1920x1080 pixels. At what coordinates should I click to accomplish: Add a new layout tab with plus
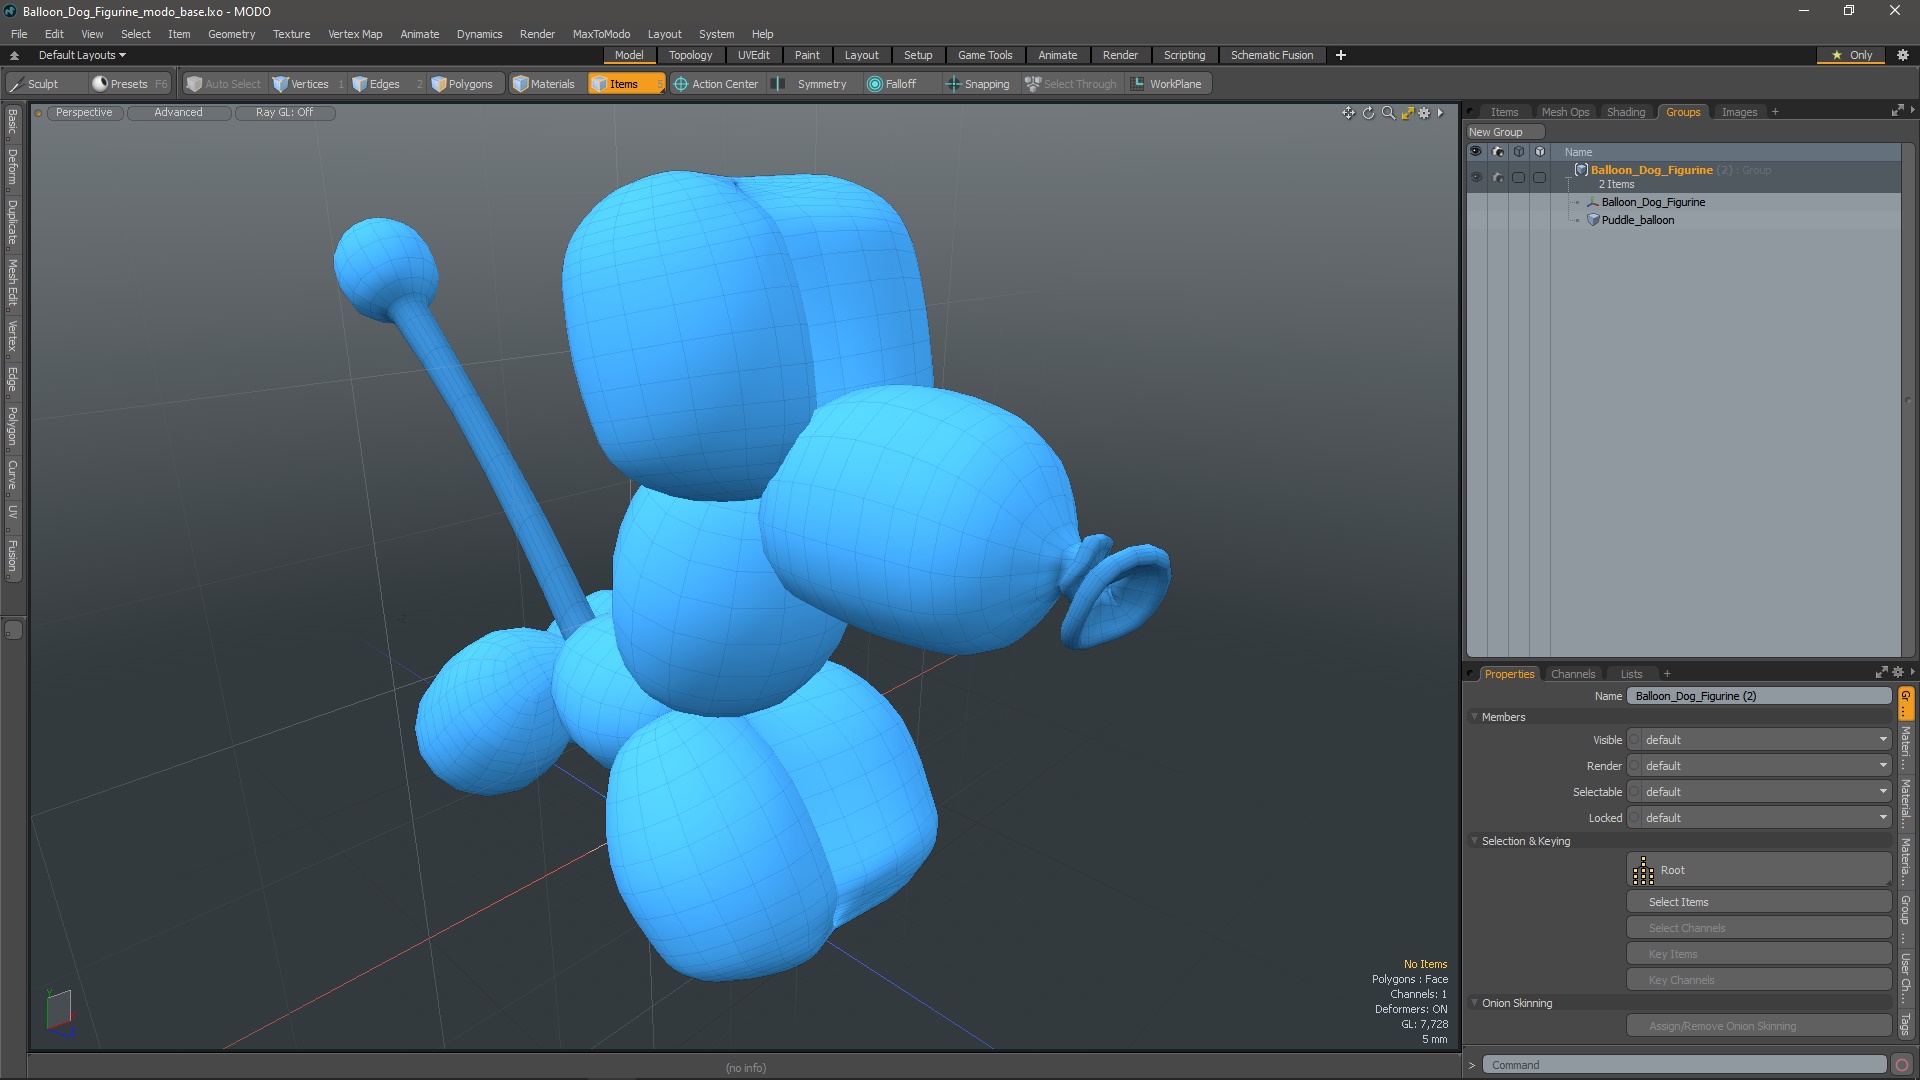[1341, 55]
